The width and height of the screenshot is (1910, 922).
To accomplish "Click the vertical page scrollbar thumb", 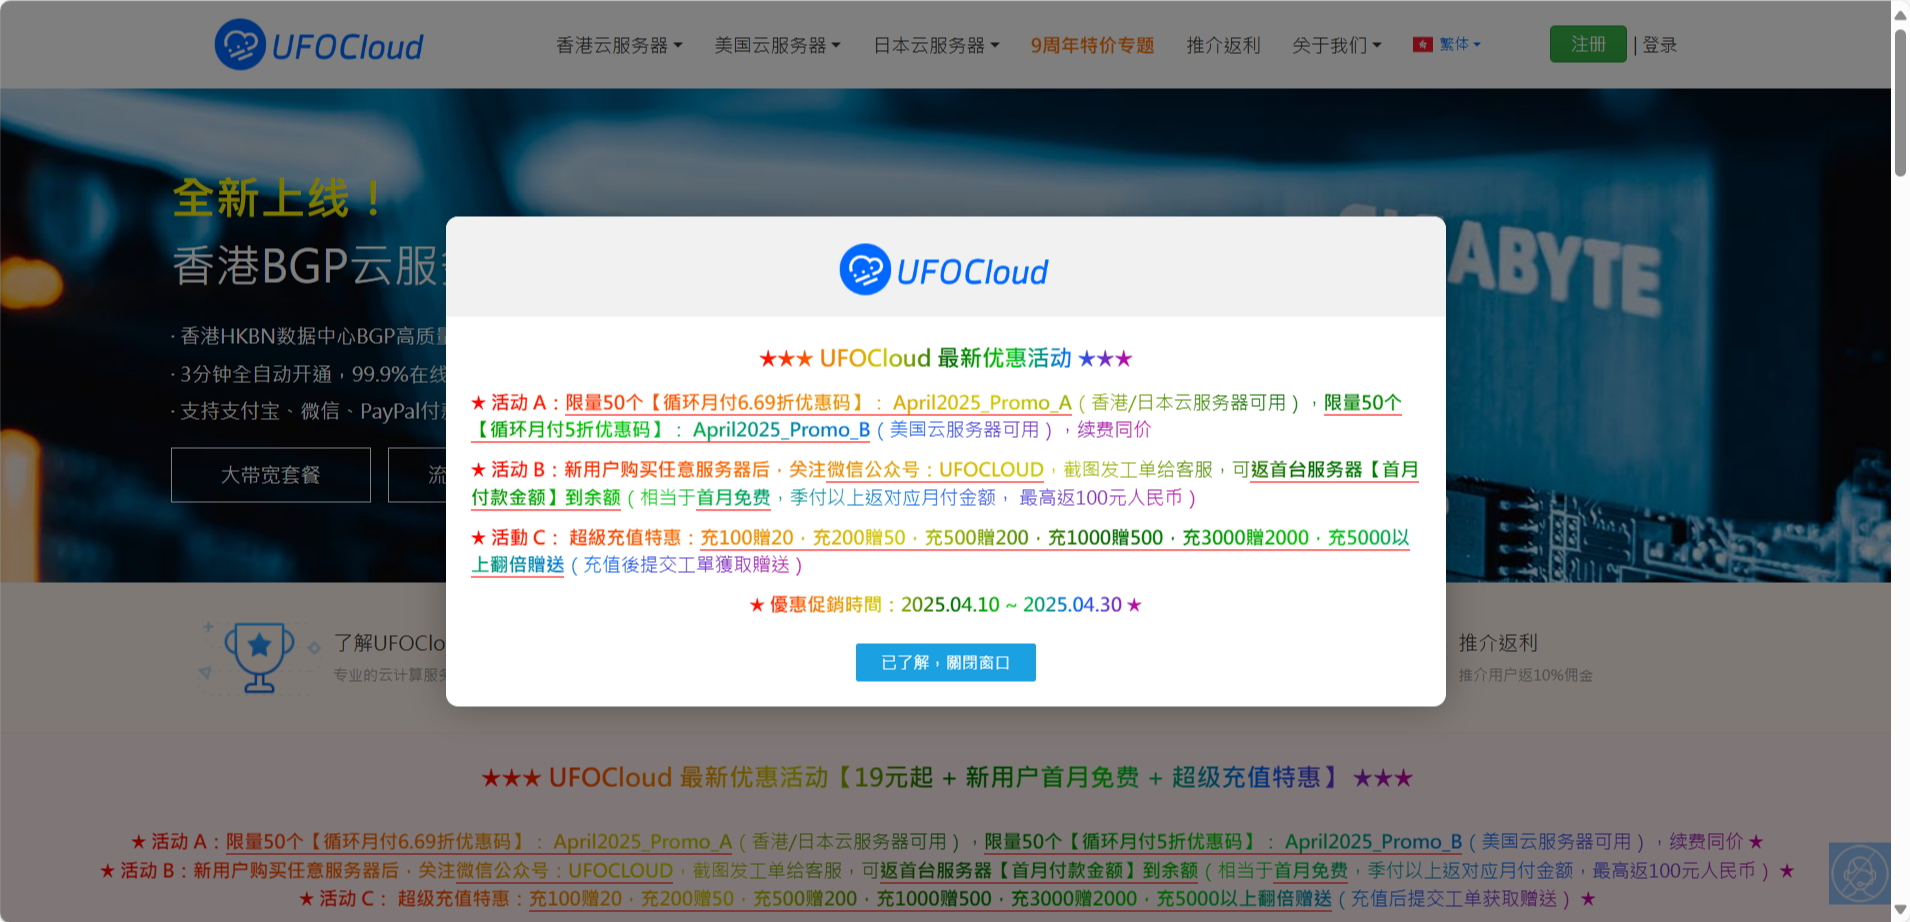I will coord(1900,100).
